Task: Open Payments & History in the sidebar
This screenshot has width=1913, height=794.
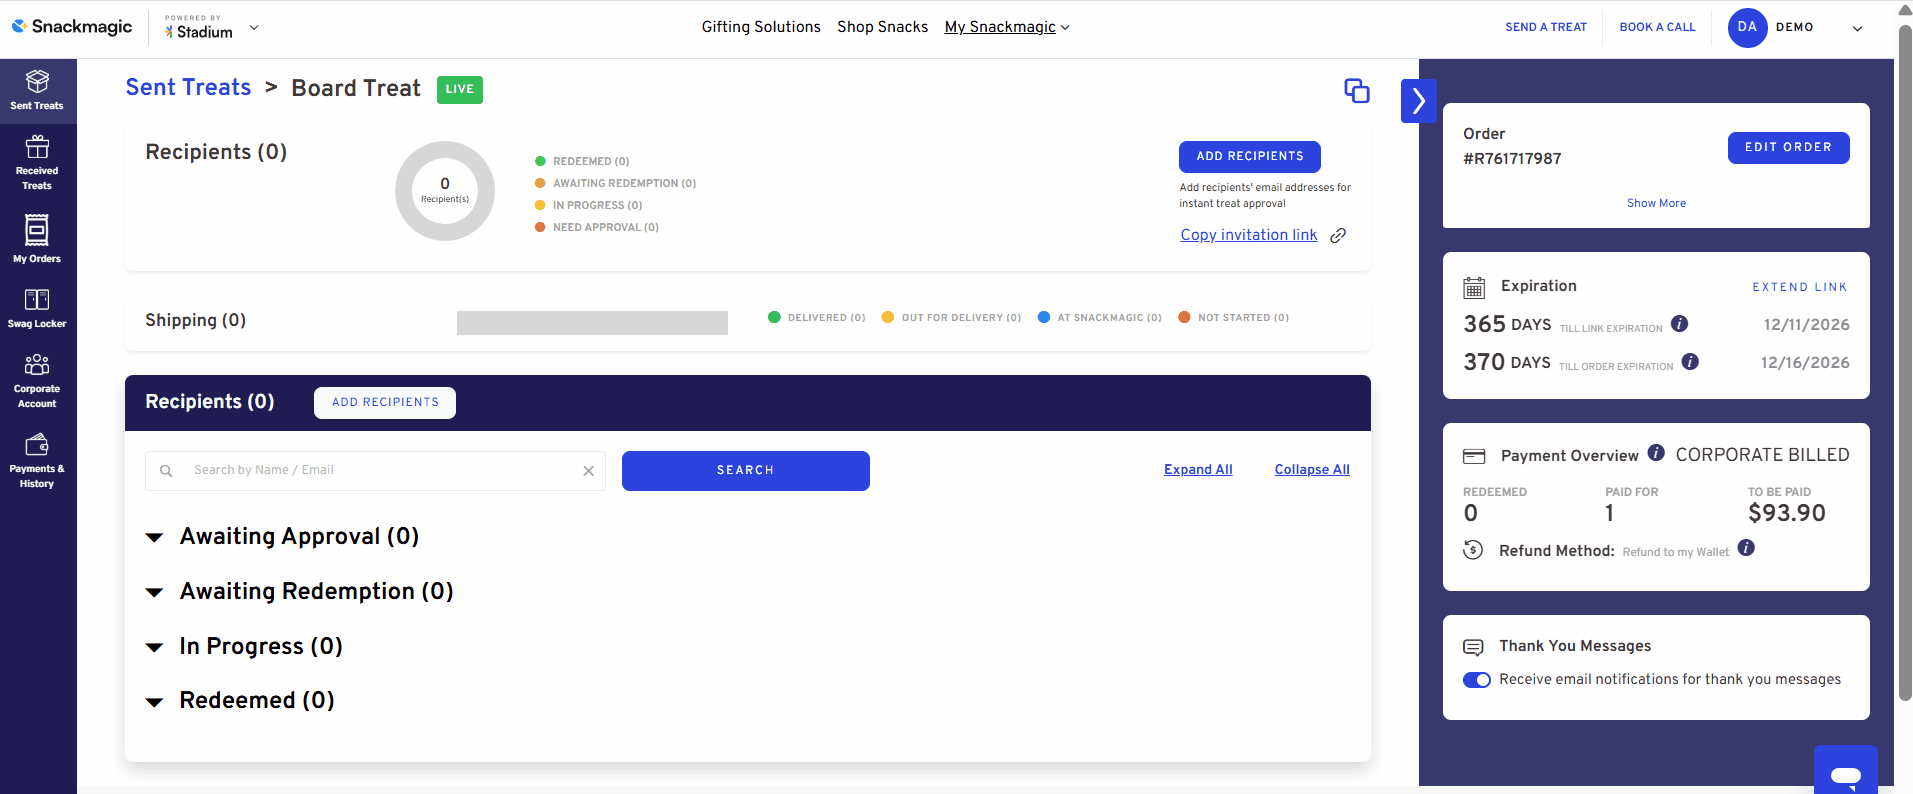Action: (x=37, y=460)
